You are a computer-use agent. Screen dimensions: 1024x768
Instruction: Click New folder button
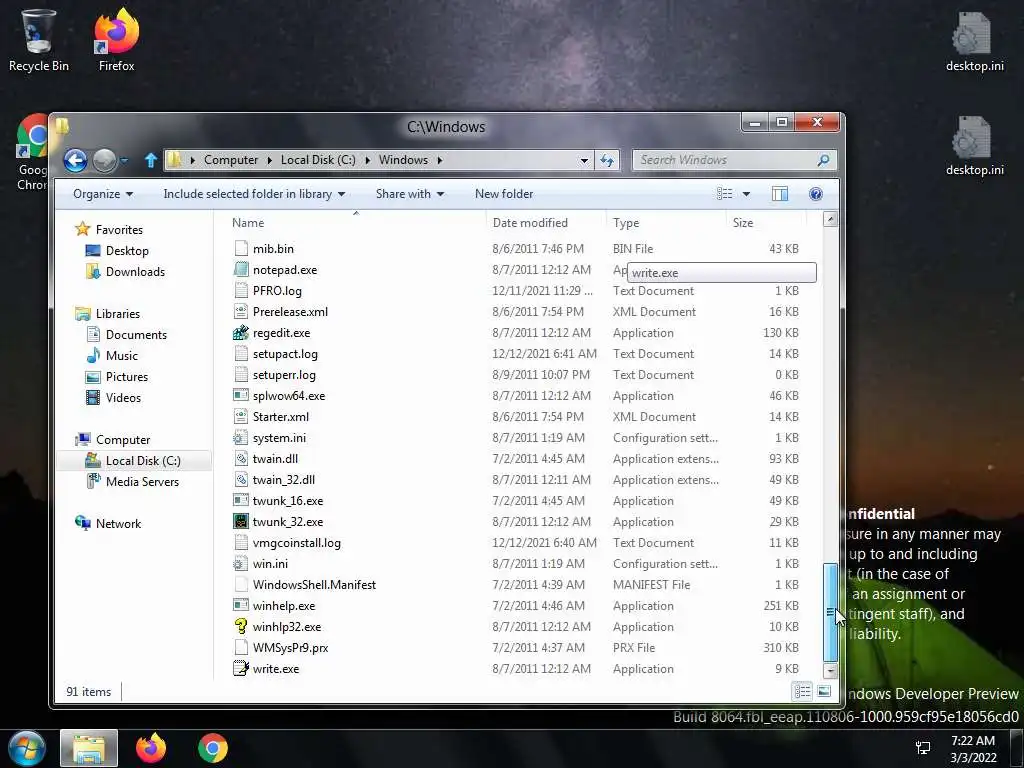click(504, 194)
